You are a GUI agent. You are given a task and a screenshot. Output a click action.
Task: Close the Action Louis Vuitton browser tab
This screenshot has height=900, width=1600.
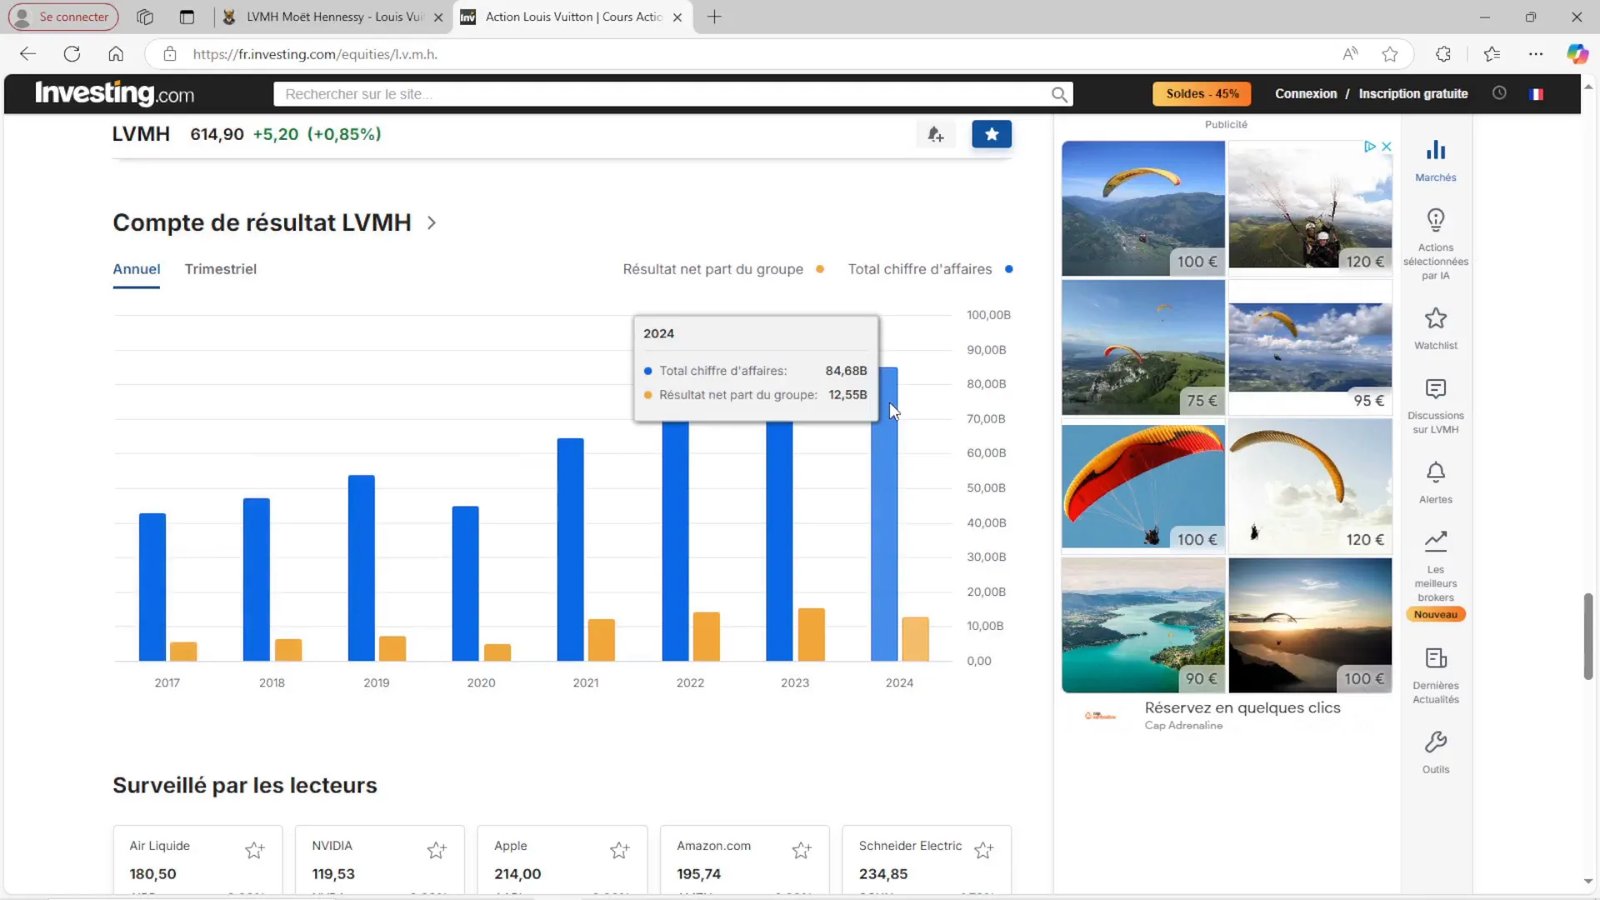[677, 17]
